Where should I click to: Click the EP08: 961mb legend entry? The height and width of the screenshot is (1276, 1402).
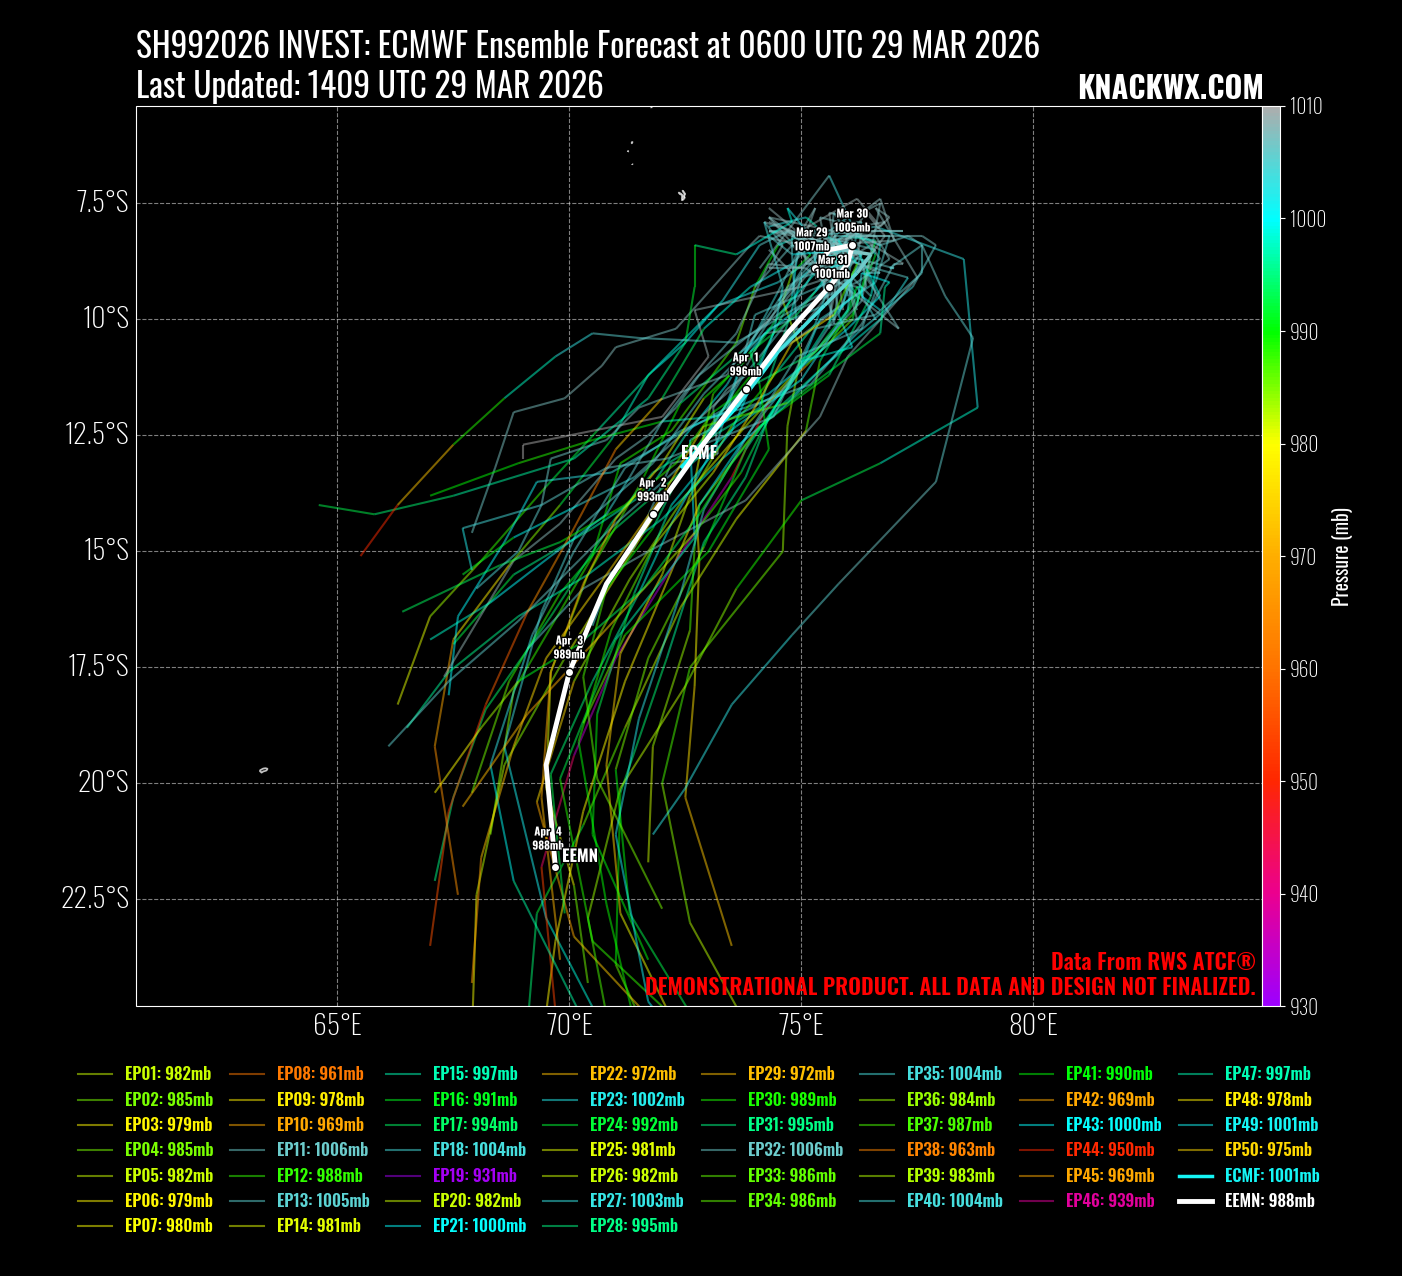point(320,1073)
